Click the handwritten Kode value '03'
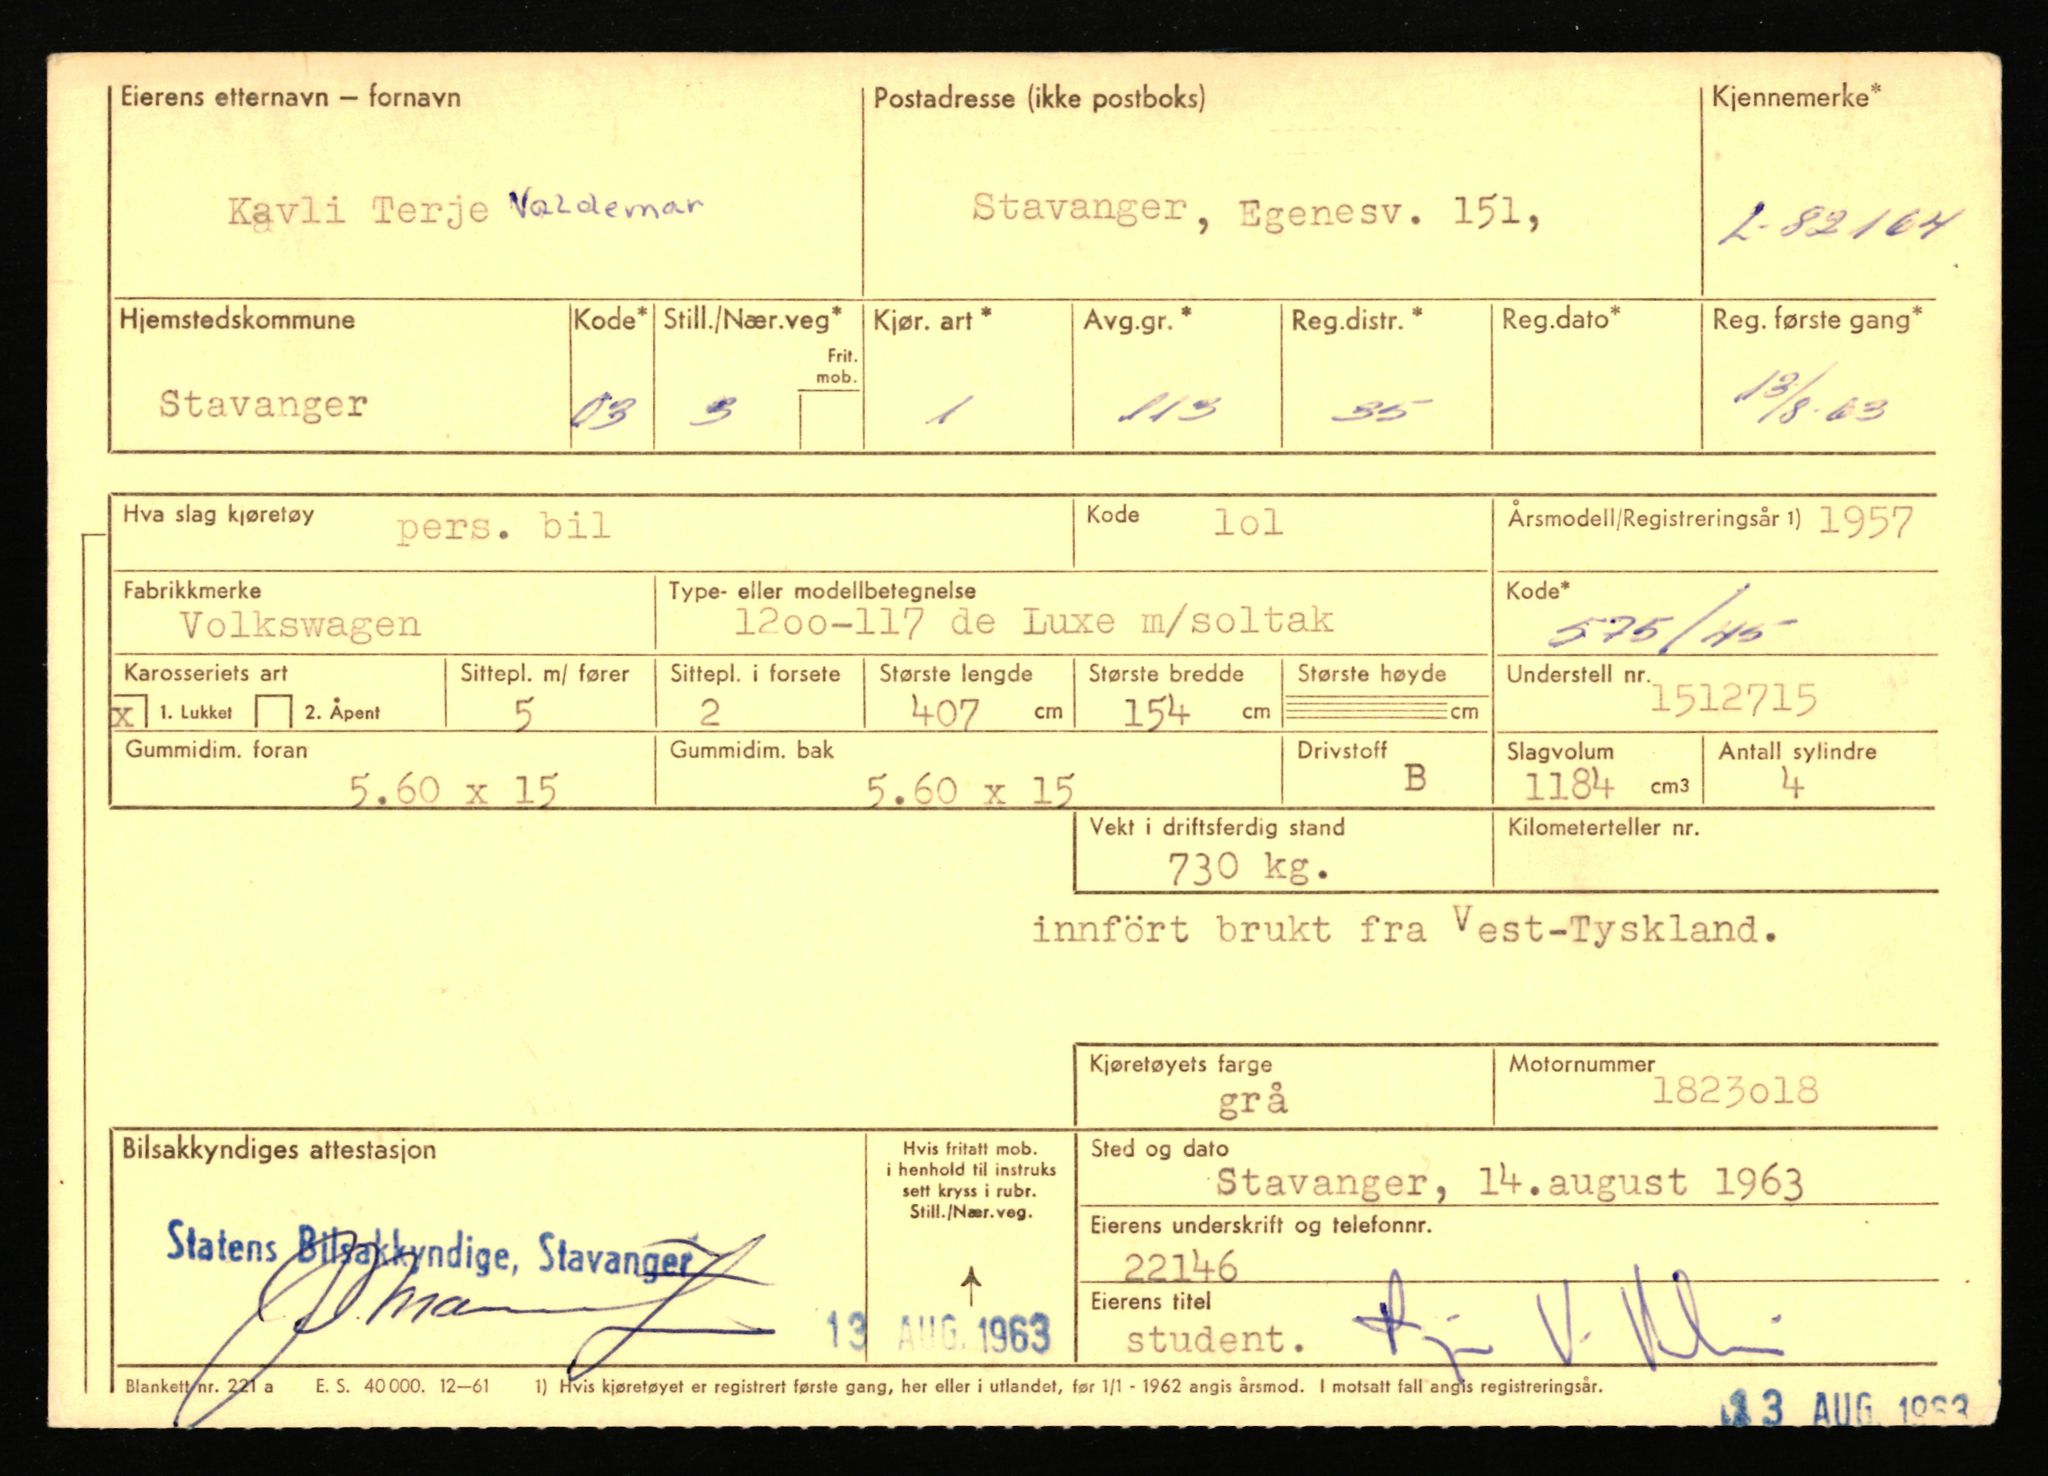Image resolution: width=2048 pixels, height=1476 pixels. [x=603, y=411]
